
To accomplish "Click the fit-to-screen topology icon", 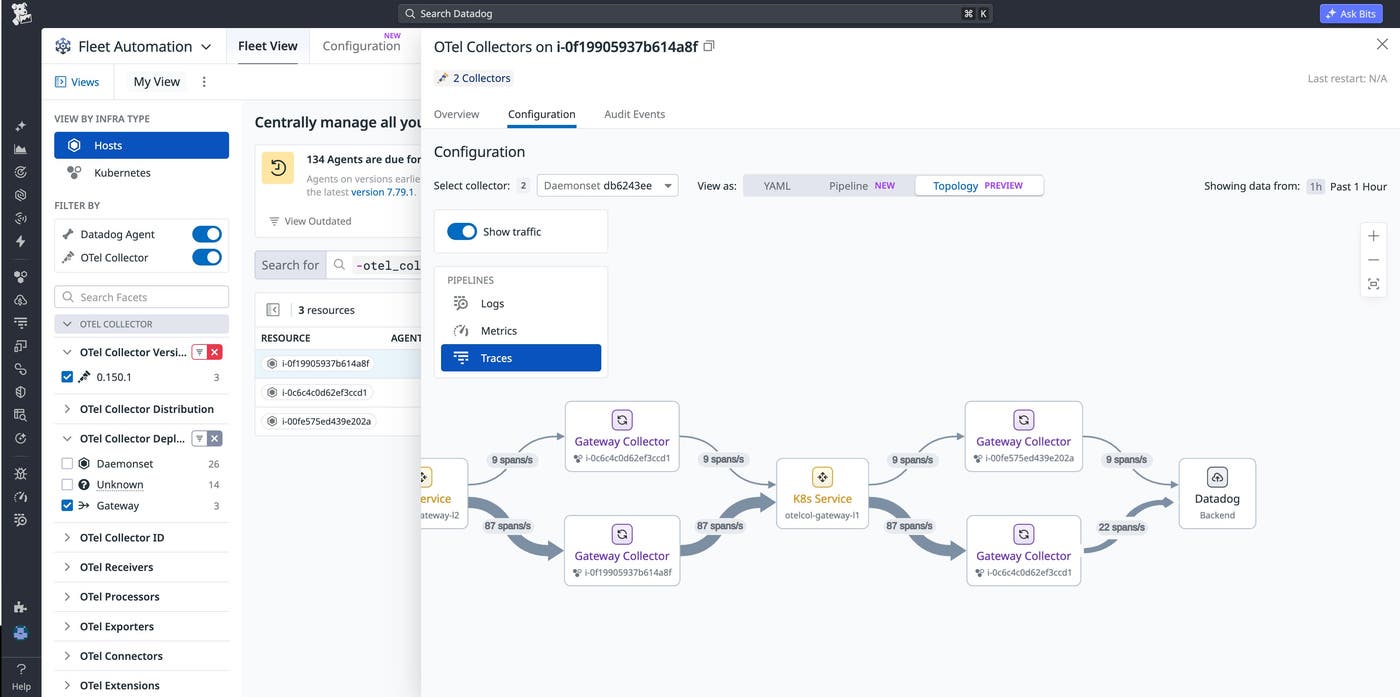I will tap(1373, 285).
